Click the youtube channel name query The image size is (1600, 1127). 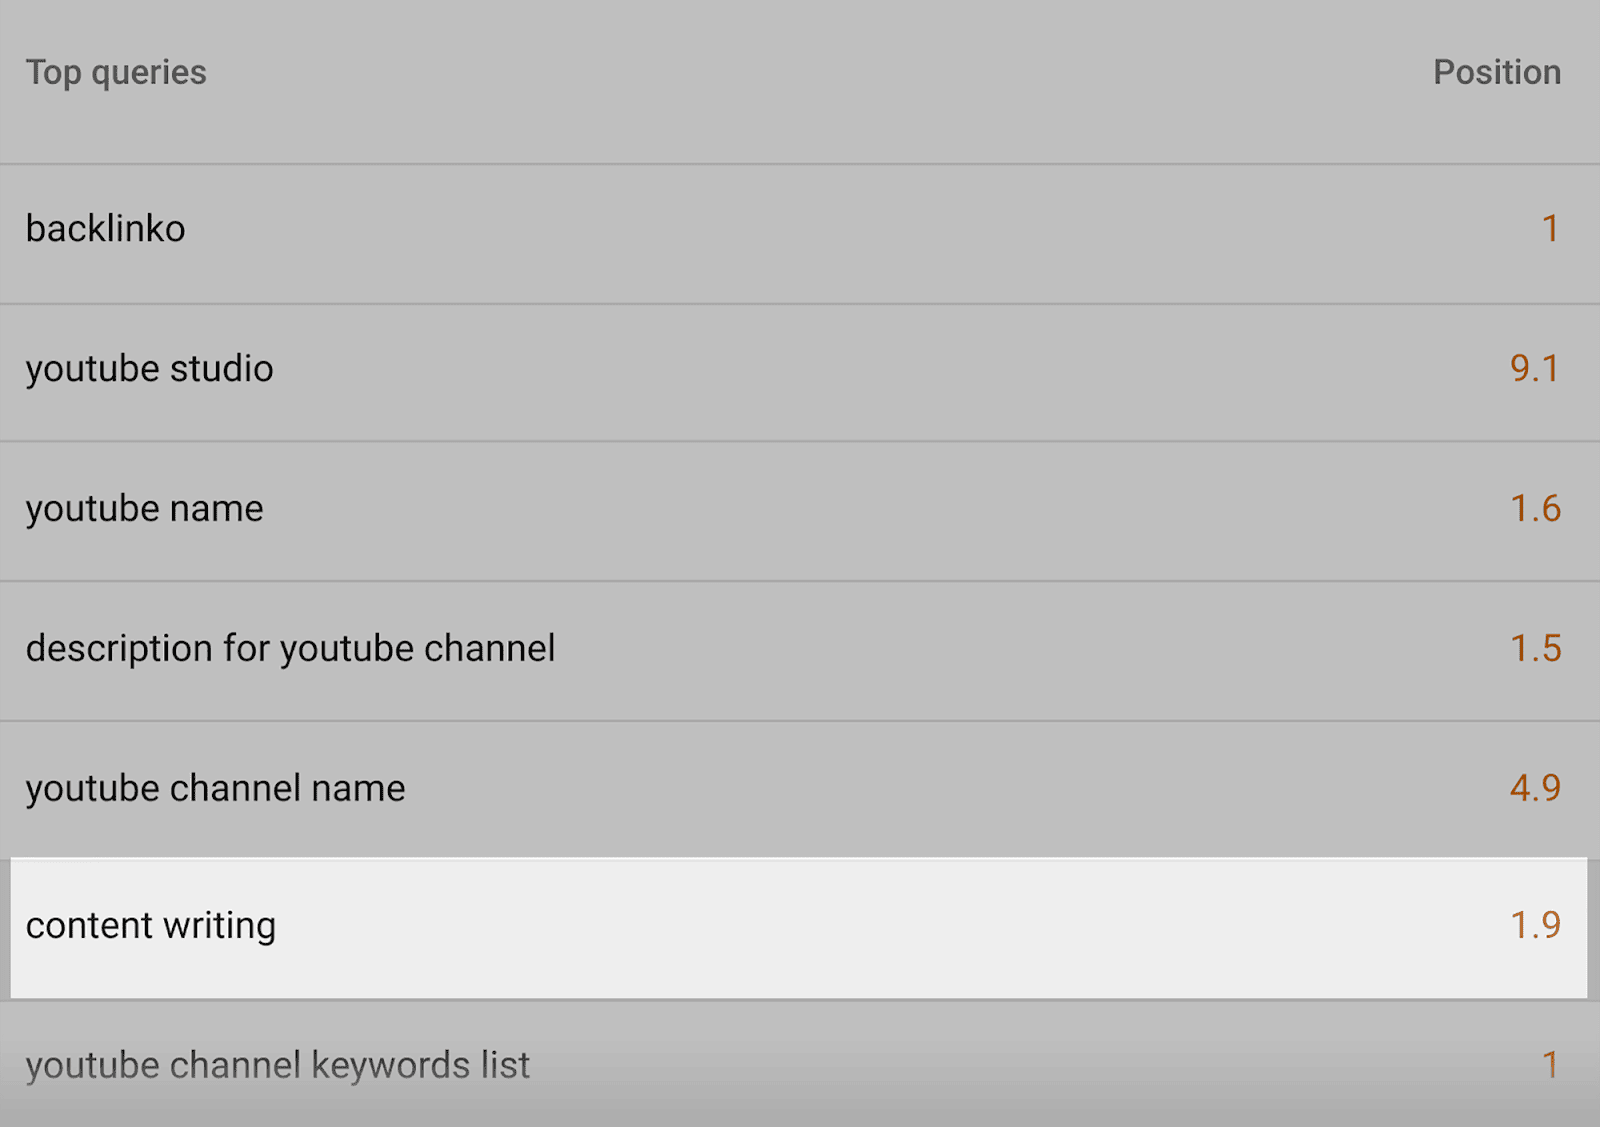click(215, 789)
